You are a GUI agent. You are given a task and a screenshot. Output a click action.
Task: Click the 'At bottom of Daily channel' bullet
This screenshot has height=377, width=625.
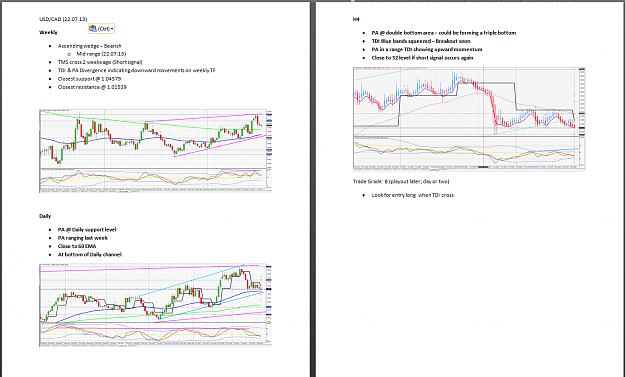pyautogui.click(x=90, y=254)
